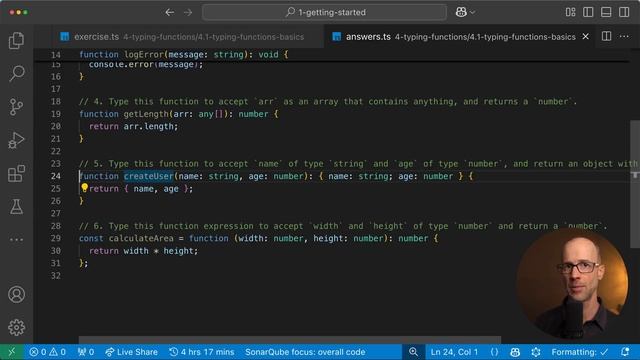
Task: Open the Run and Debug view
Action: pyautogui.click(x=16, y=140)
